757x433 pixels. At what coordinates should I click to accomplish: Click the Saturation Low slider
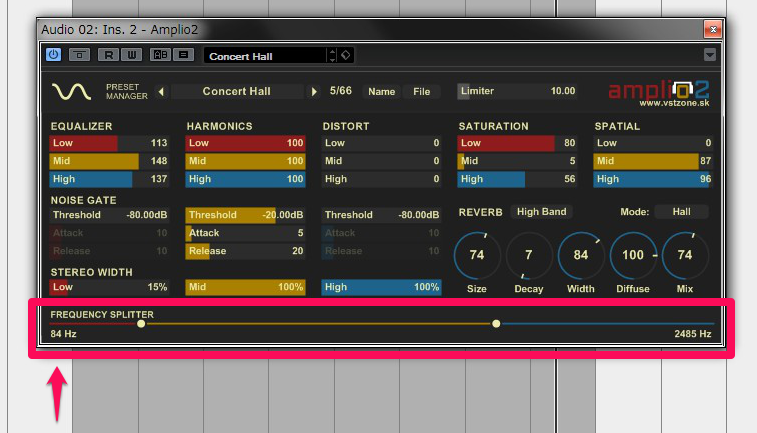(517, 143)
